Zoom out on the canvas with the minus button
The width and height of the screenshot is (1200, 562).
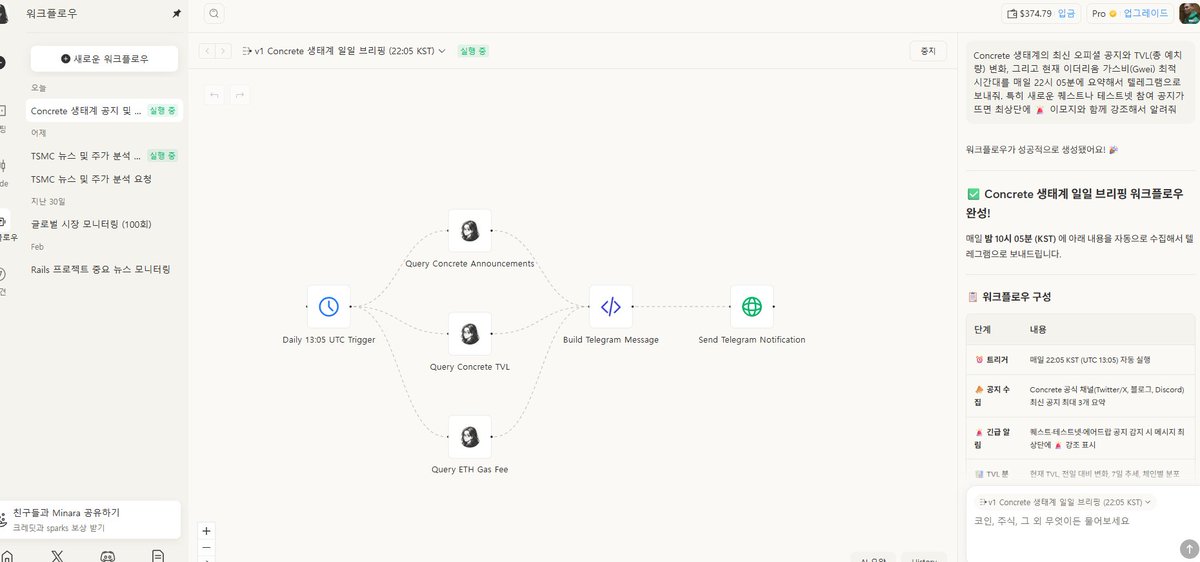point(207,547)
